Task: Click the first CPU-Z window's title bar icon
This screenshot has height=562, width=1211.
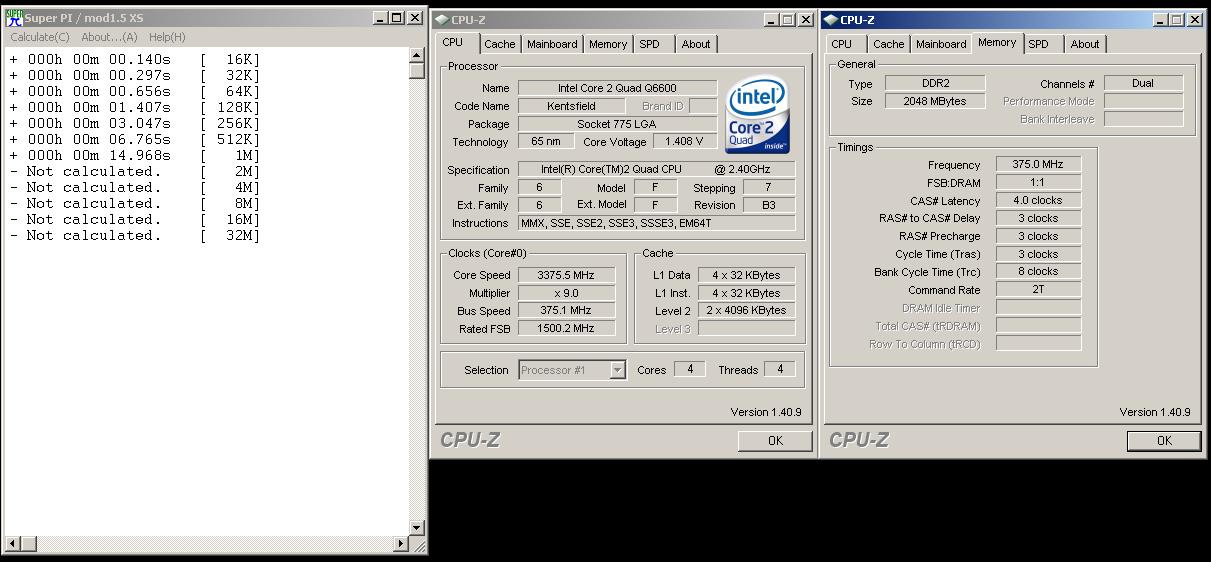Action: 441,19
